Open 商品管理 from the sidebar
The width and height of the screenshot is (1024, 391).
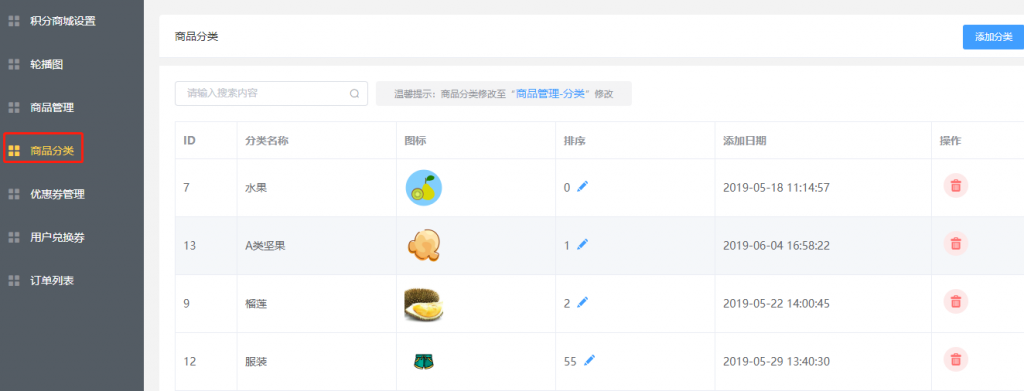52,107
